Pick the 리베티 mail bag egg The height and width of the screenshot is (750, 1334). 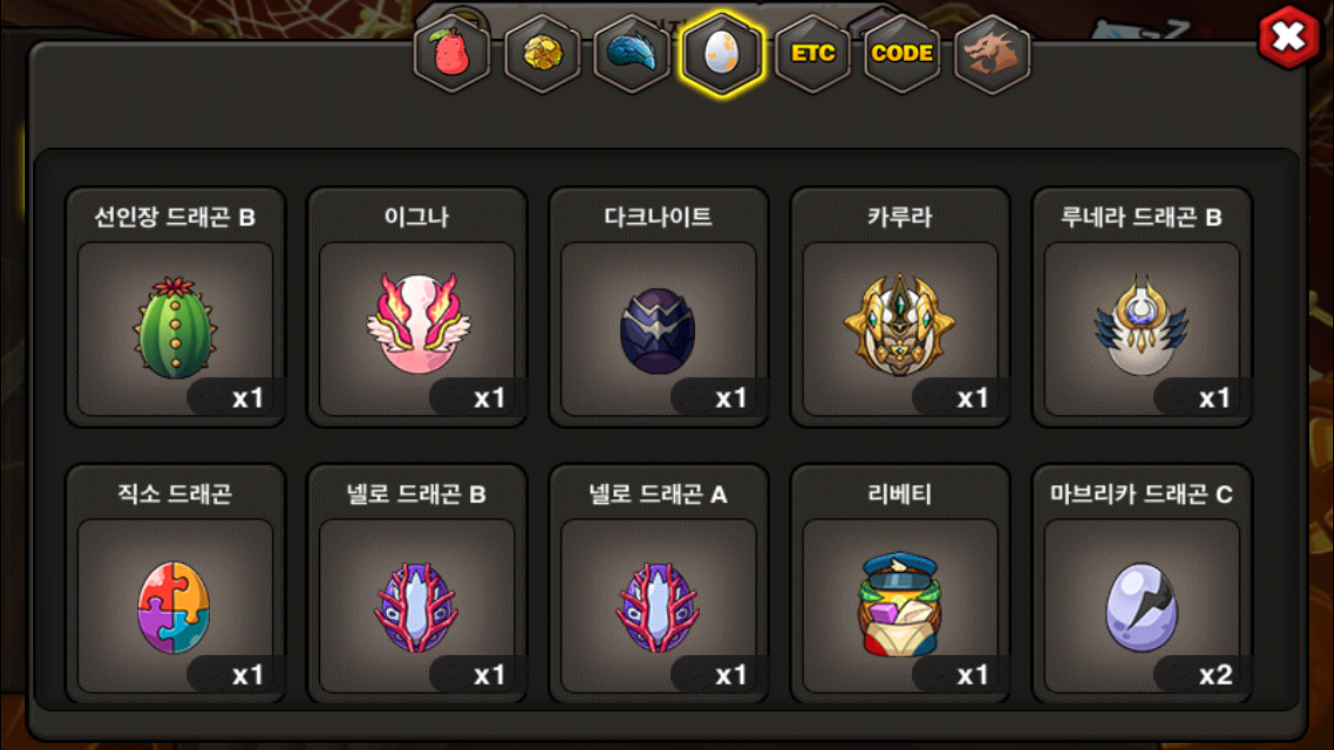(x=901, y=584)
